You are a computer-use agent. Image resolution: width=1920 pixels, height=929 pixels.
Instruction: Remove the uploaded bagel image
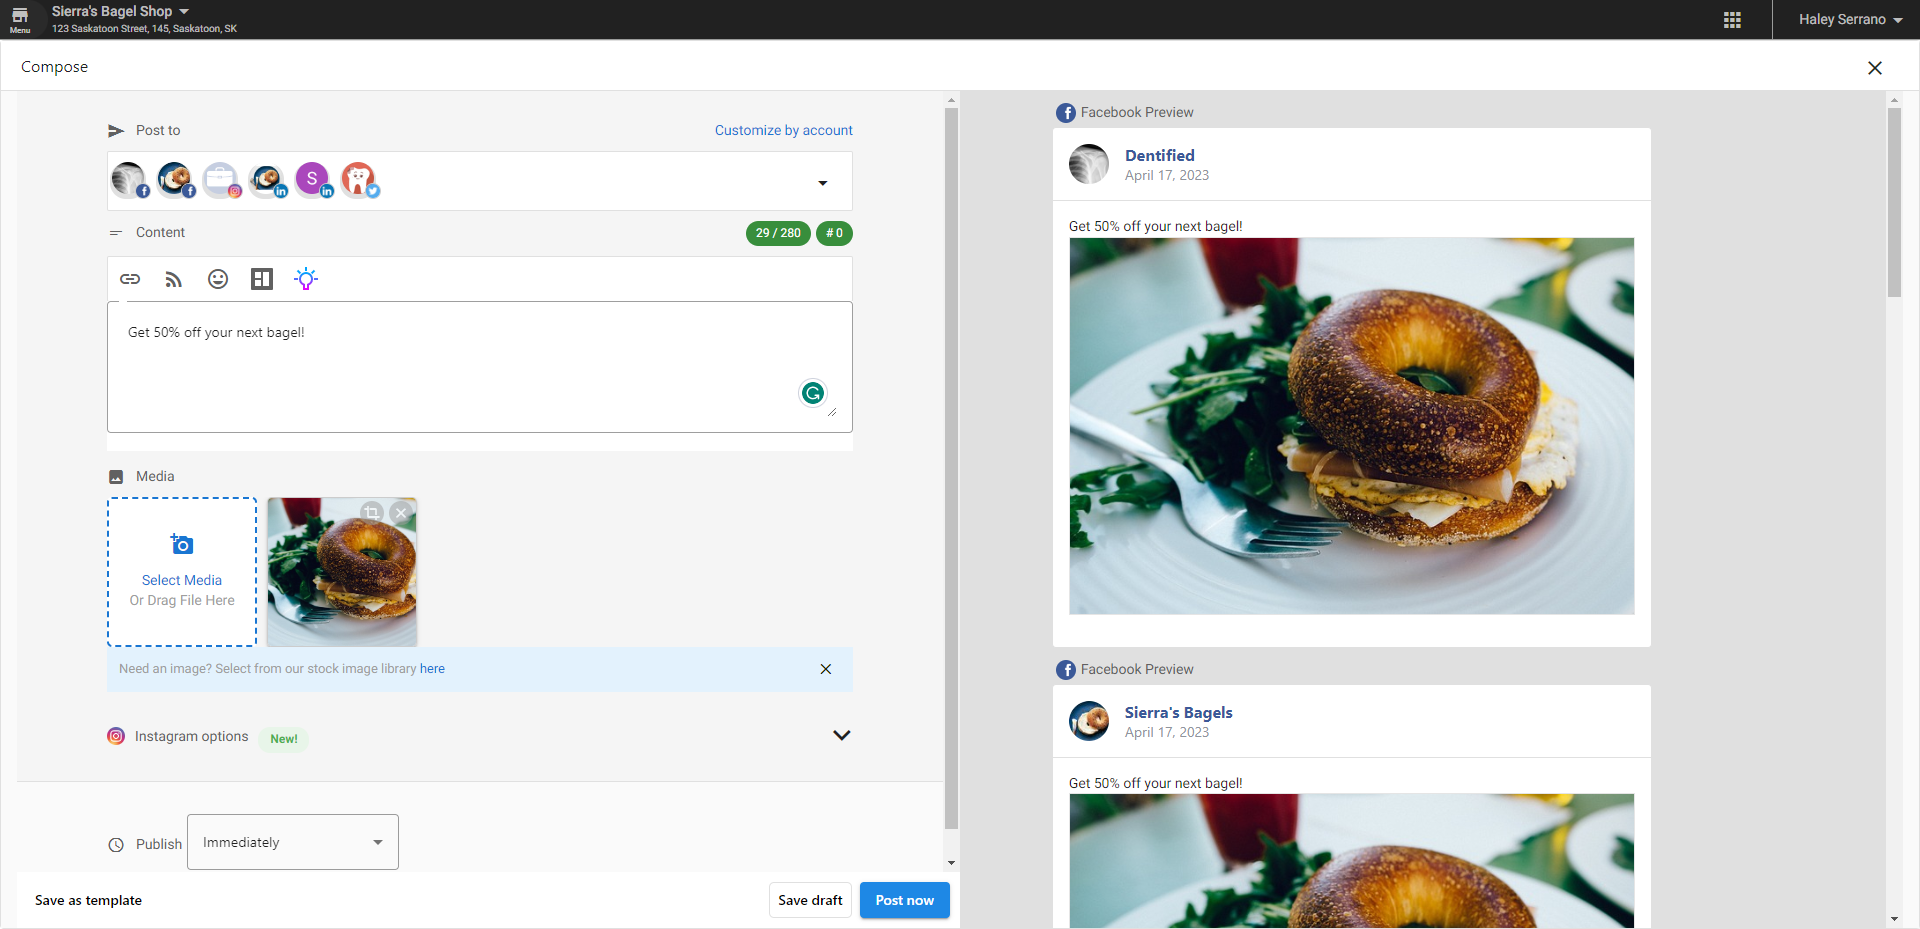click(x=401, y=513)
